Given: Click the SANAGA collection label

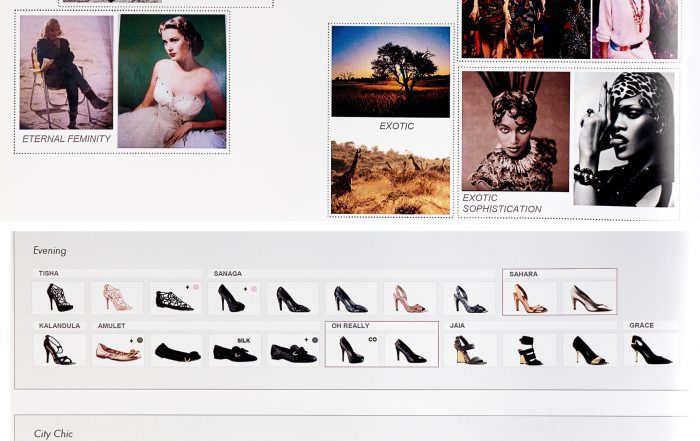Looking at the screenshot, I should [x=228, y=273].
